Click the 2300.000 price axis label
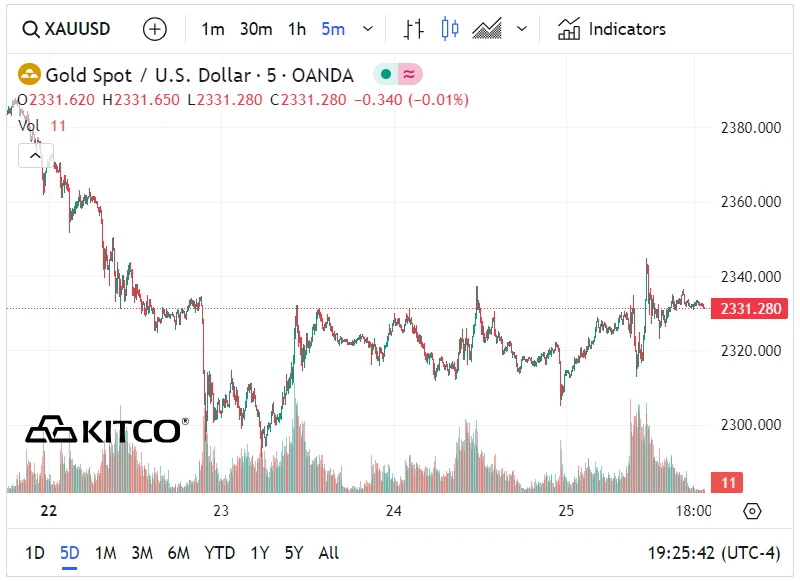Image resolution: width=800 pixels, height=581 pixels. 751,424
